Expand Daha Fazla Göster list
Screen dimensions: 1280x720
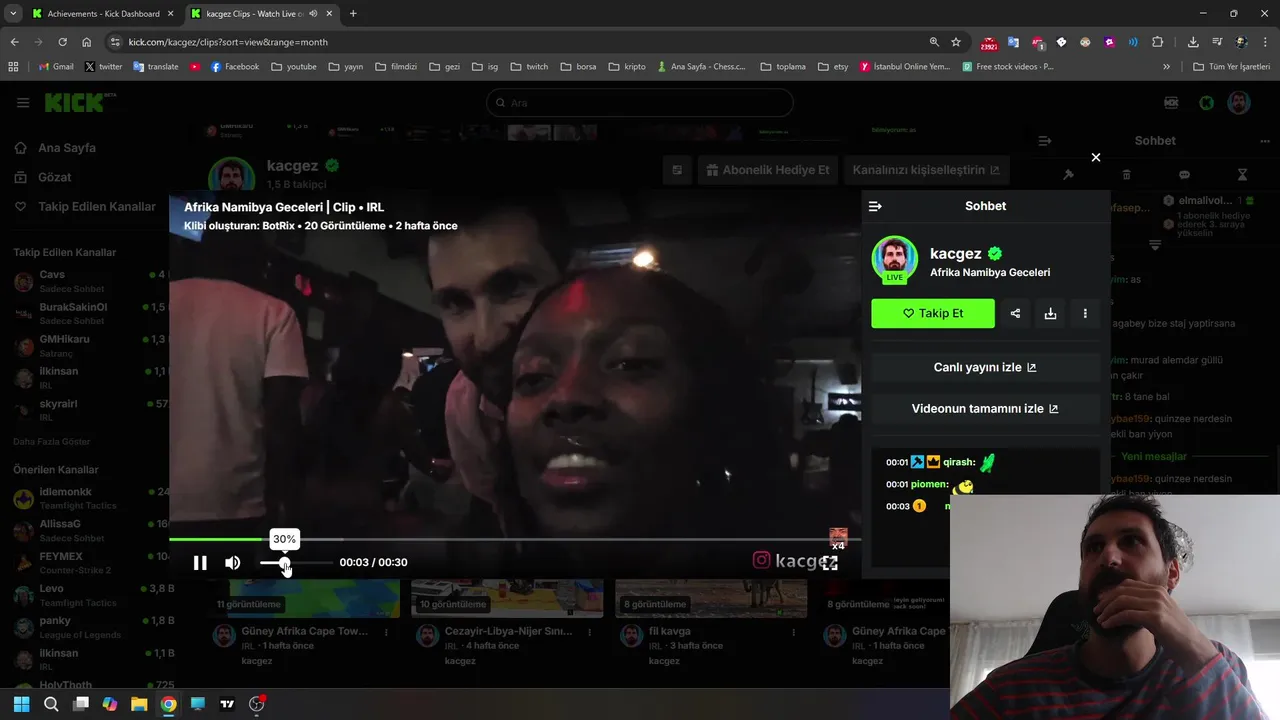(x=51, y=441)
